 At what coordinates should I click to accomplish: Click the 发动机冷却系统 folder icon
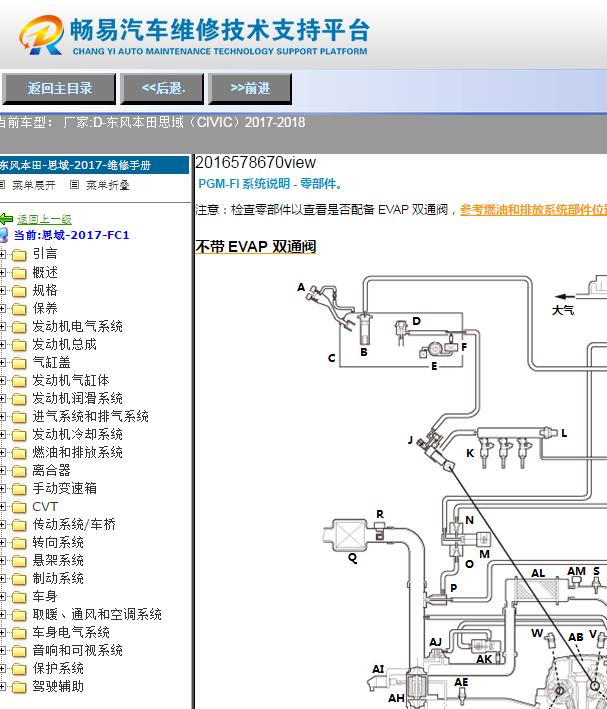pyautogui.click(x=19, y=435)
